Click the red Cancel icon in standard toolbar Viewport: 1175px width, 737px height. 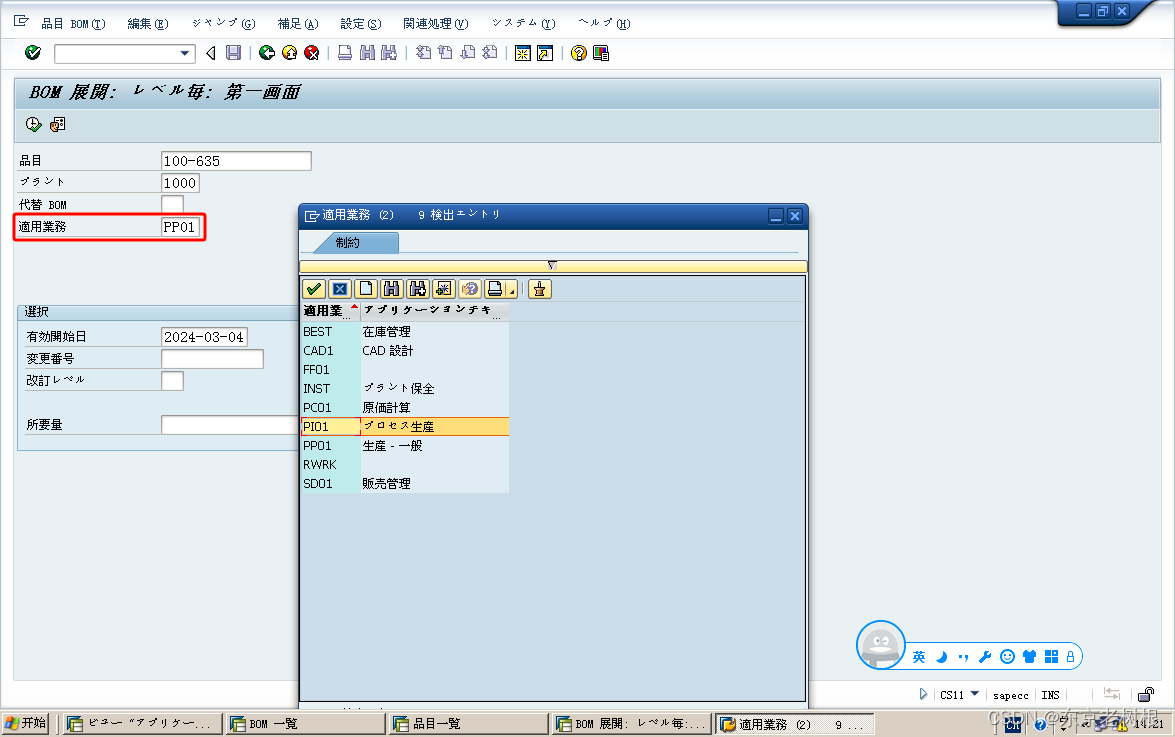tap(310, 52)
